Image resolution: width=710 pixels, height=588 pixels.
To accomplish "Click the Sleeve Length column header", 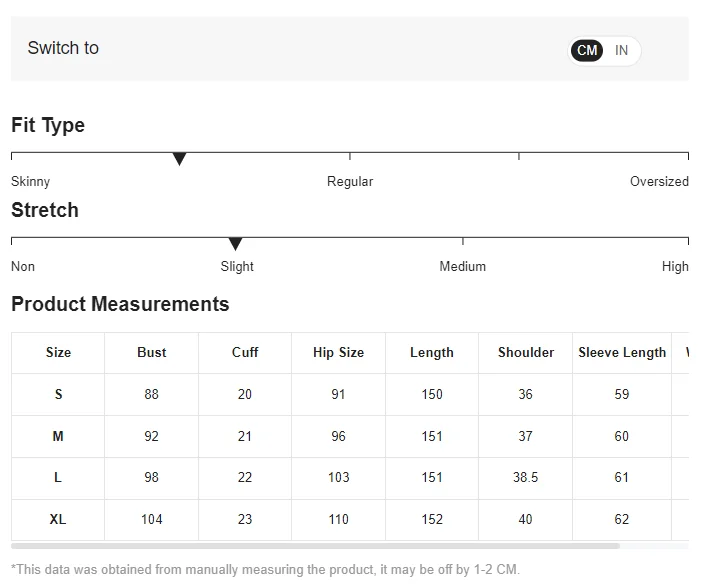I will (622, 353).
